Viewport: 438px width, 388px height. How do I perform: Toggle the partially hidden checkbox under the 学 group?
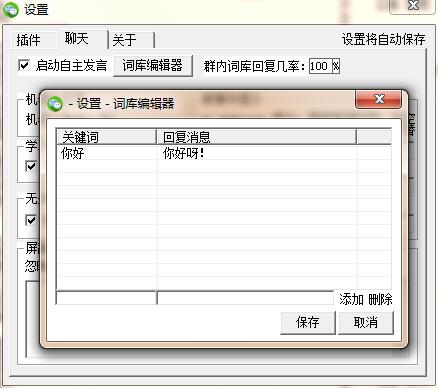tap(31, 166)
